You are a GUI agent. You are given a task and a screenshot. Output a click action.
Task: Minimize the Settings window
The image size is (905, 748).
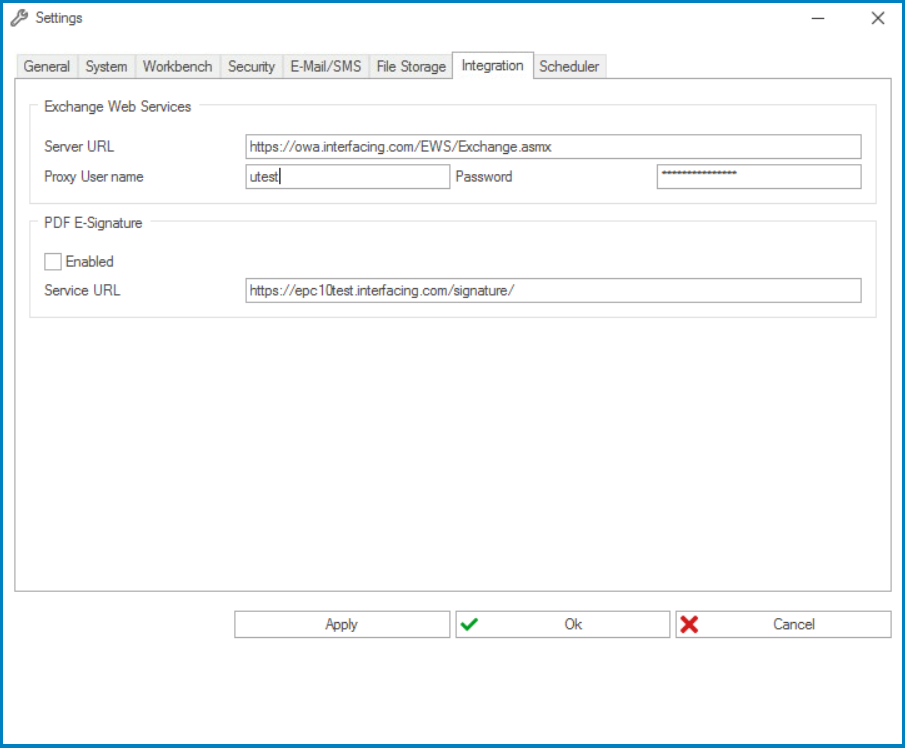point(818,18)
